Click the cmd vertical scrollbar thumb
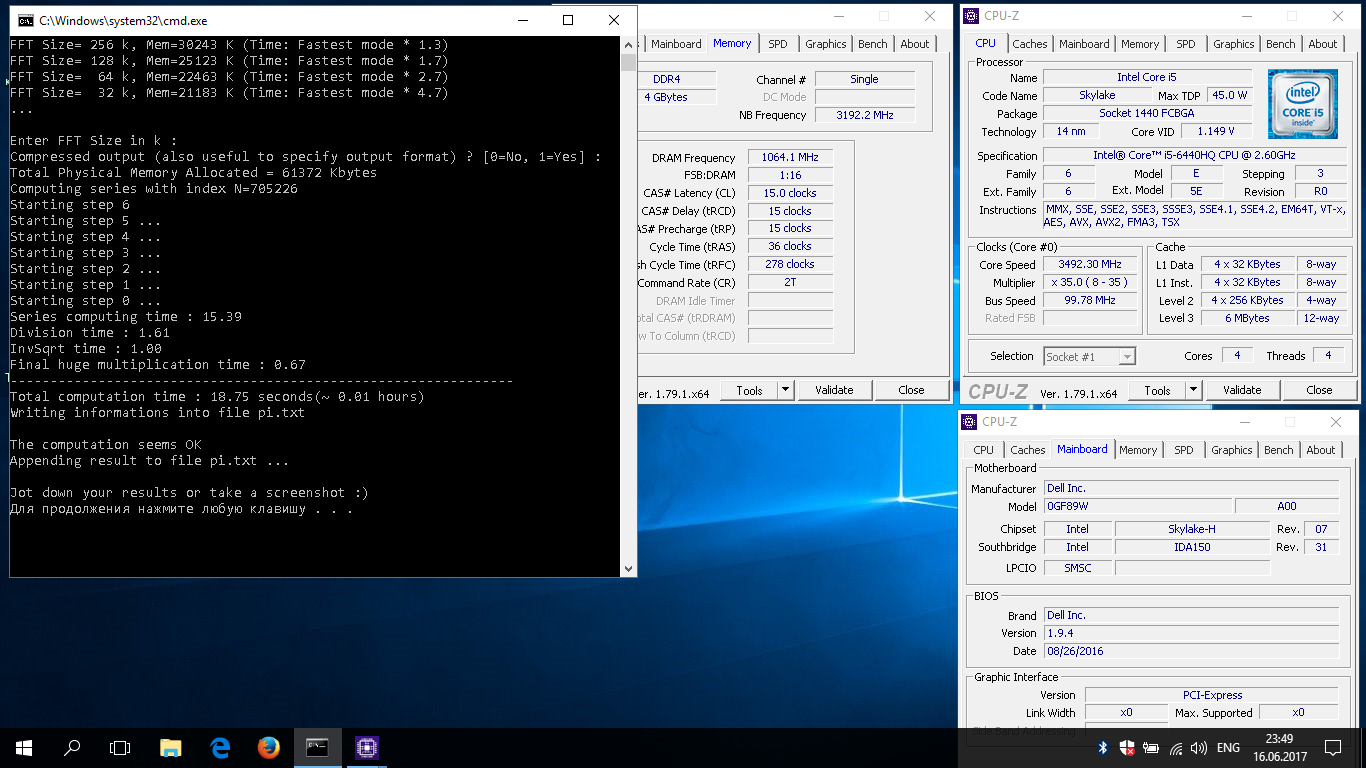The height and width of the screenshot is (768, 1366). [628, 62]
